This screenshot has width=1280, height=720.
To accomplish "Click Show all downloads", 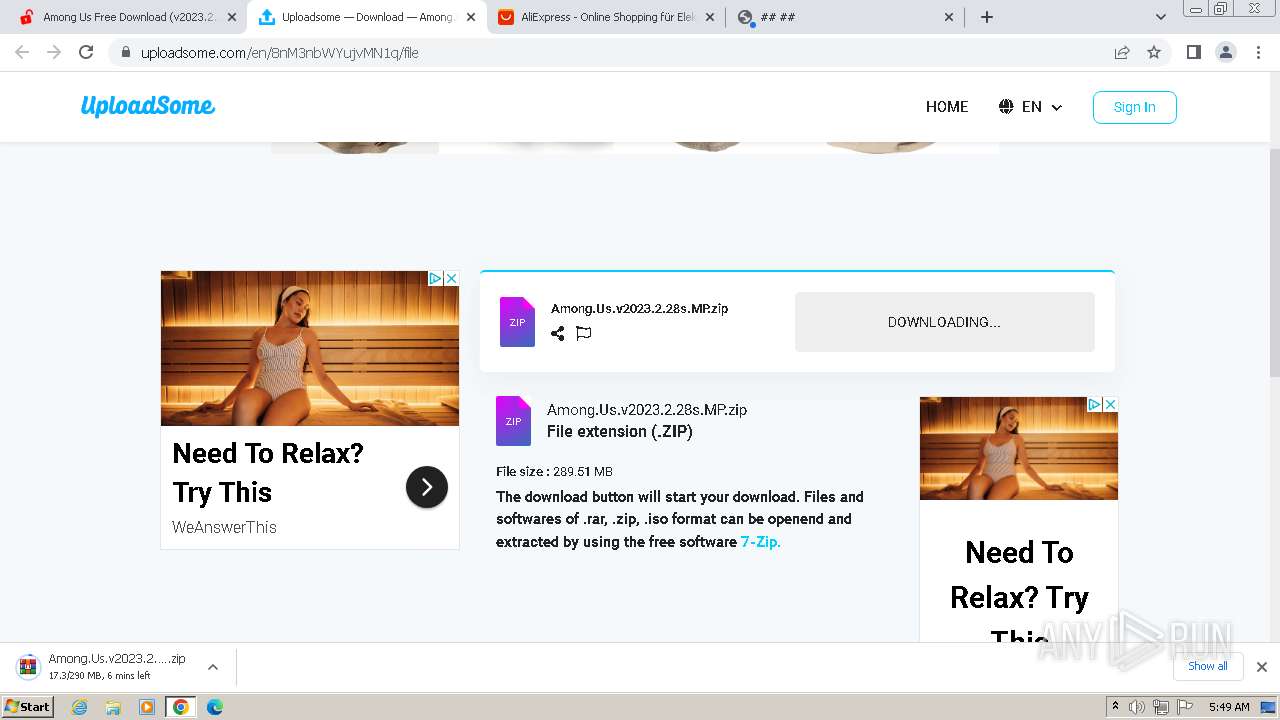I will coord(1208,666).
